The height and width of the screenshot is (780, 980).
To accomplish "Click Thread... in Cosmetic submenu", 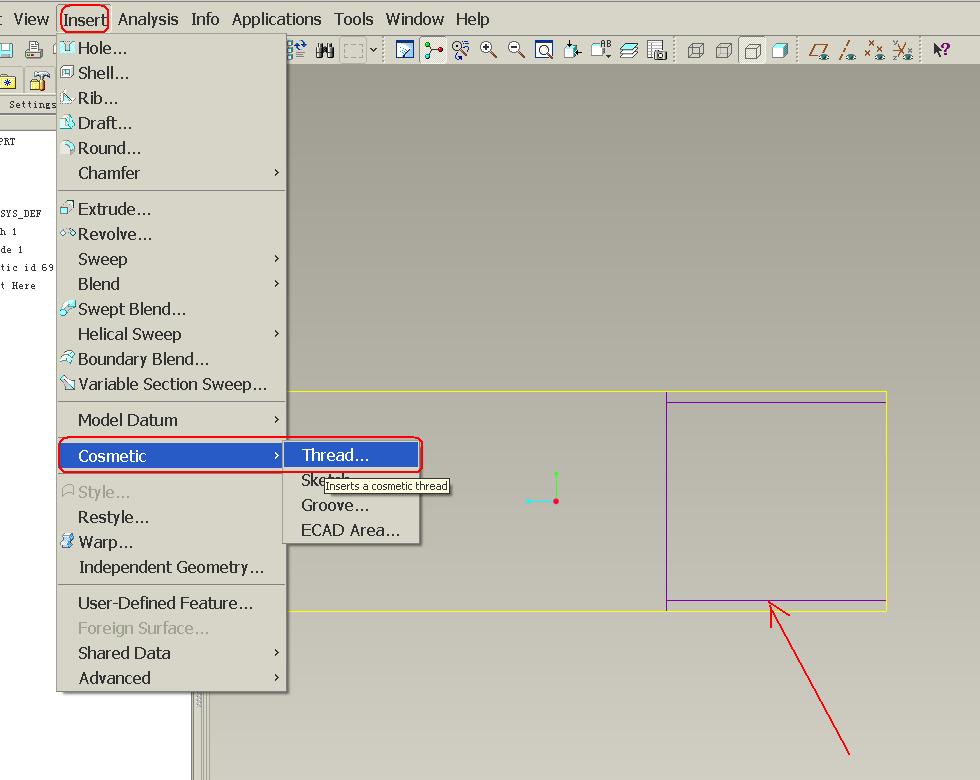I will click(x=351, y=455).
